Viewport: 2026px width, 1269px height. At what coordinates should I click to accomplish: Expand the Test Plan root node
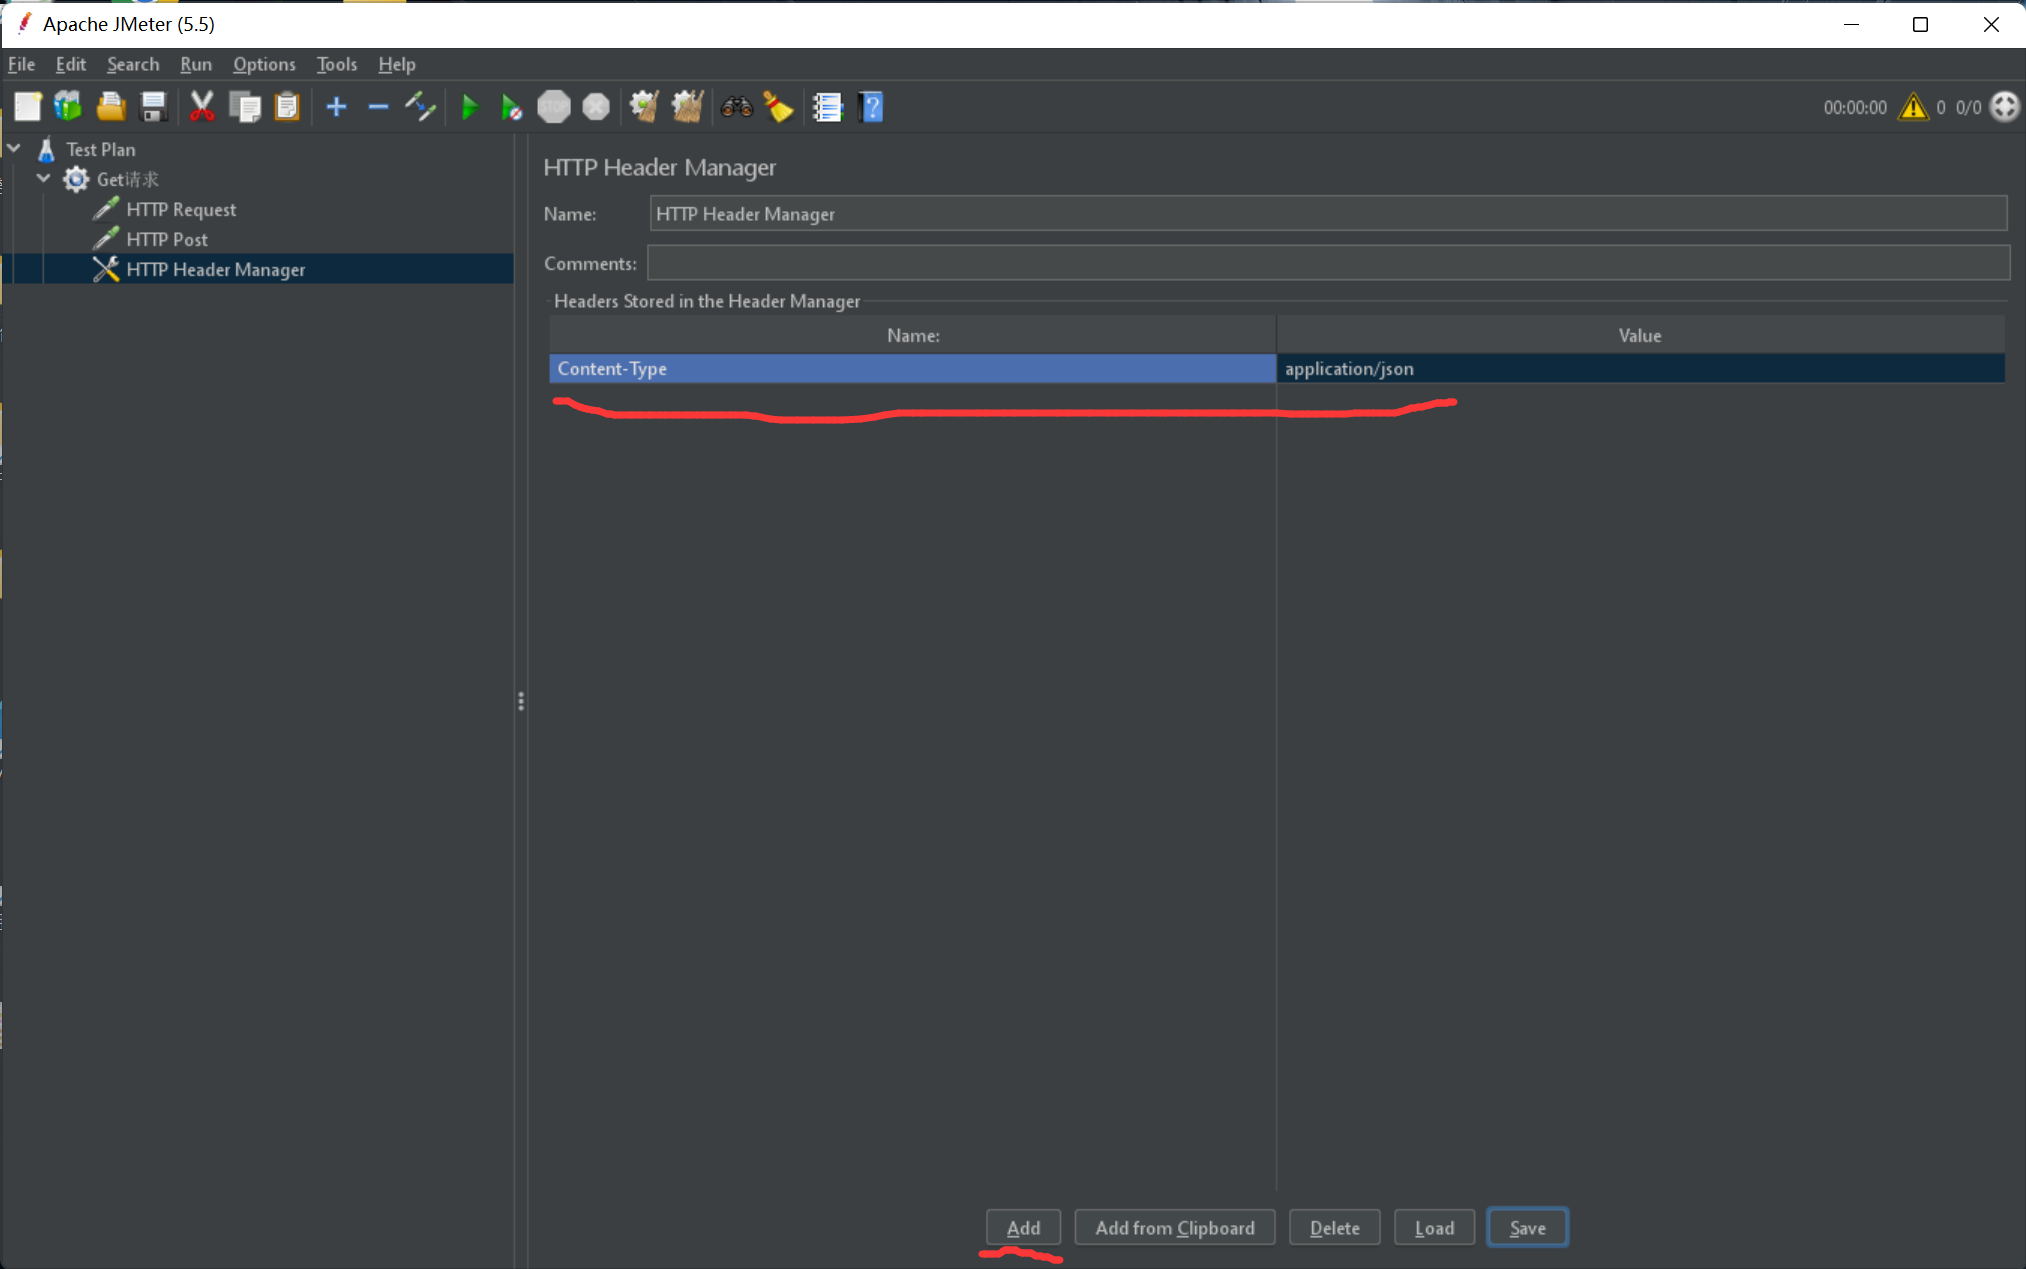coord(18,149)
